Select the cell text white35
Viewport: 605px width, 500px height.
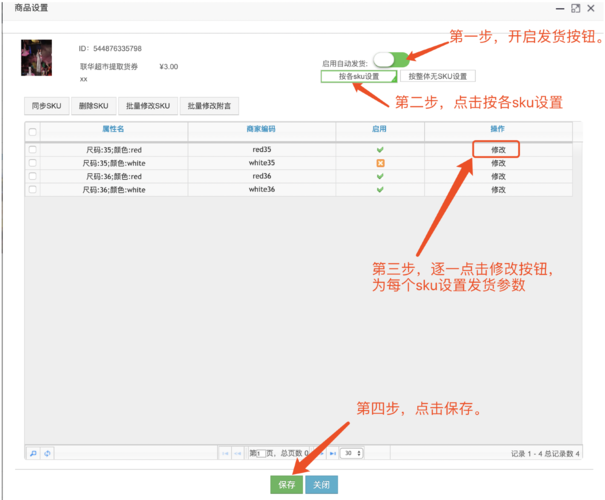tap(262, 163)
